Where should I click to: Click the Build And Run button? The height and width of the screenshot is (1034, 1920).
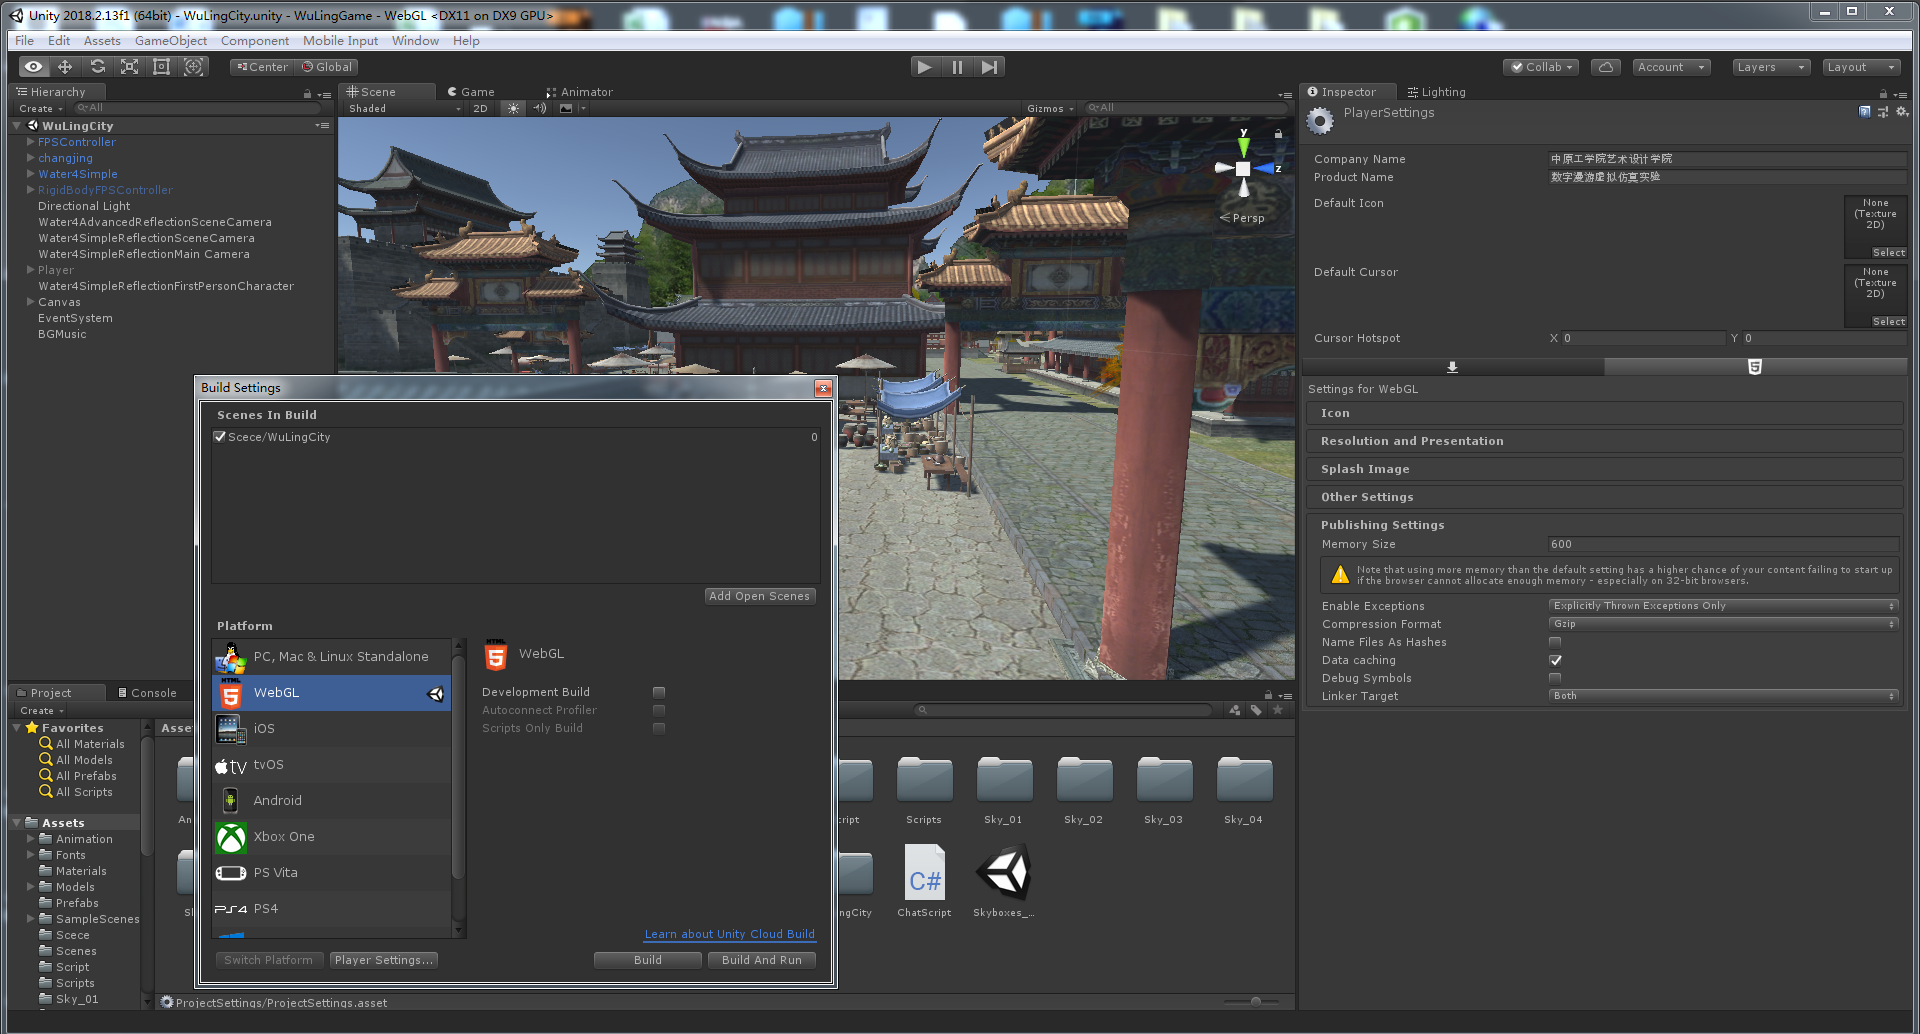[761, 960]
